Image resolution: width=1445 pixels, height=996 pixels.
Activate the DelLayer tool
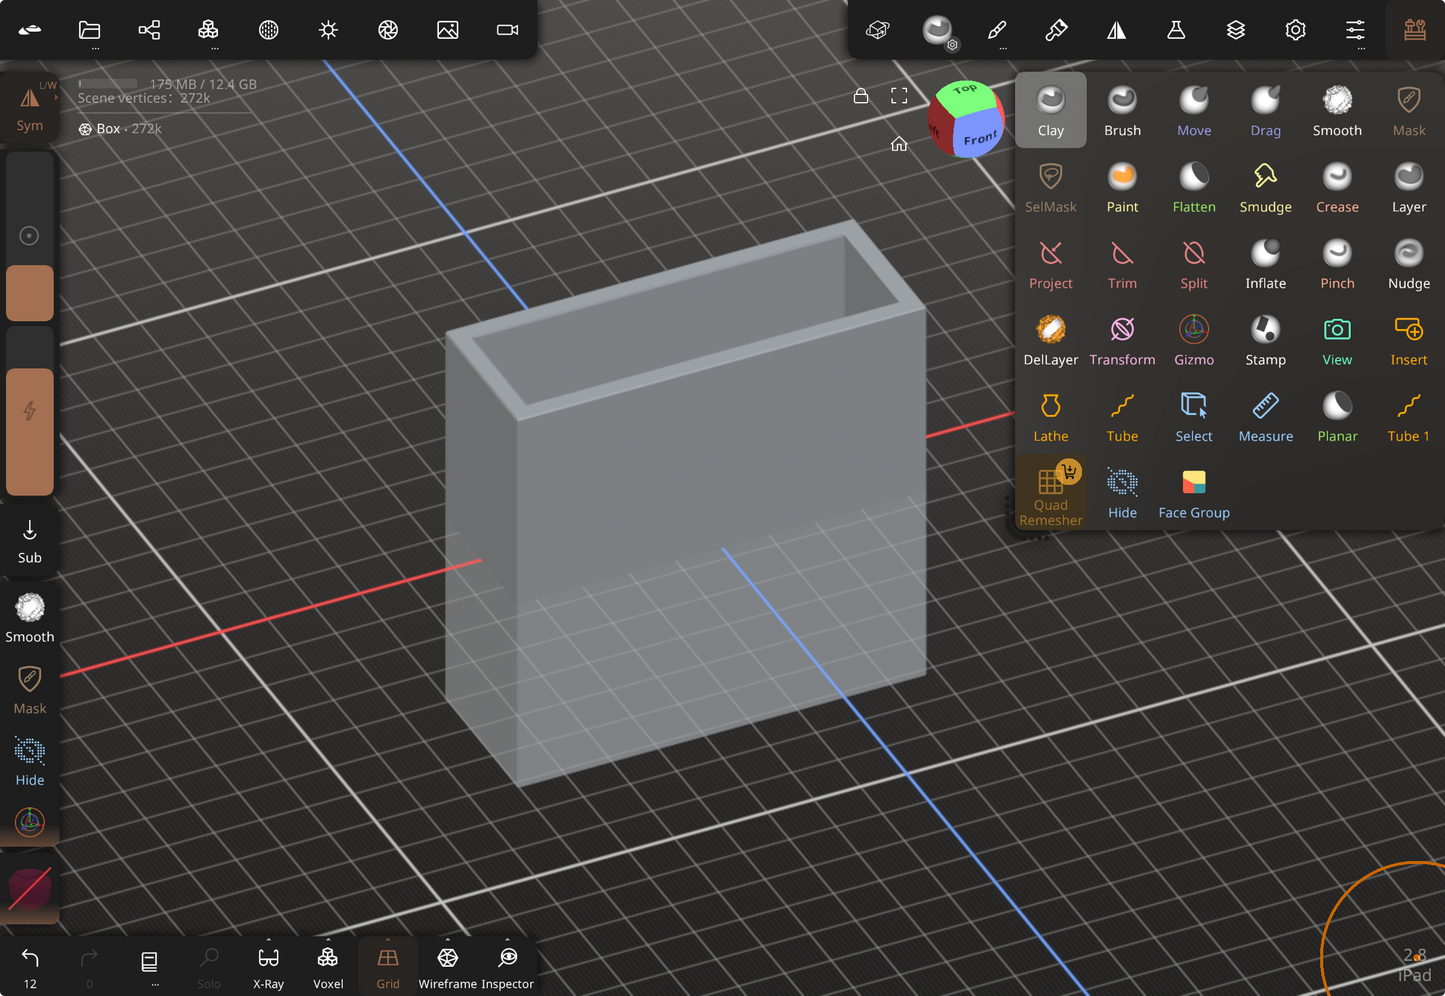pyautogui.click(x=1050, y=340)
